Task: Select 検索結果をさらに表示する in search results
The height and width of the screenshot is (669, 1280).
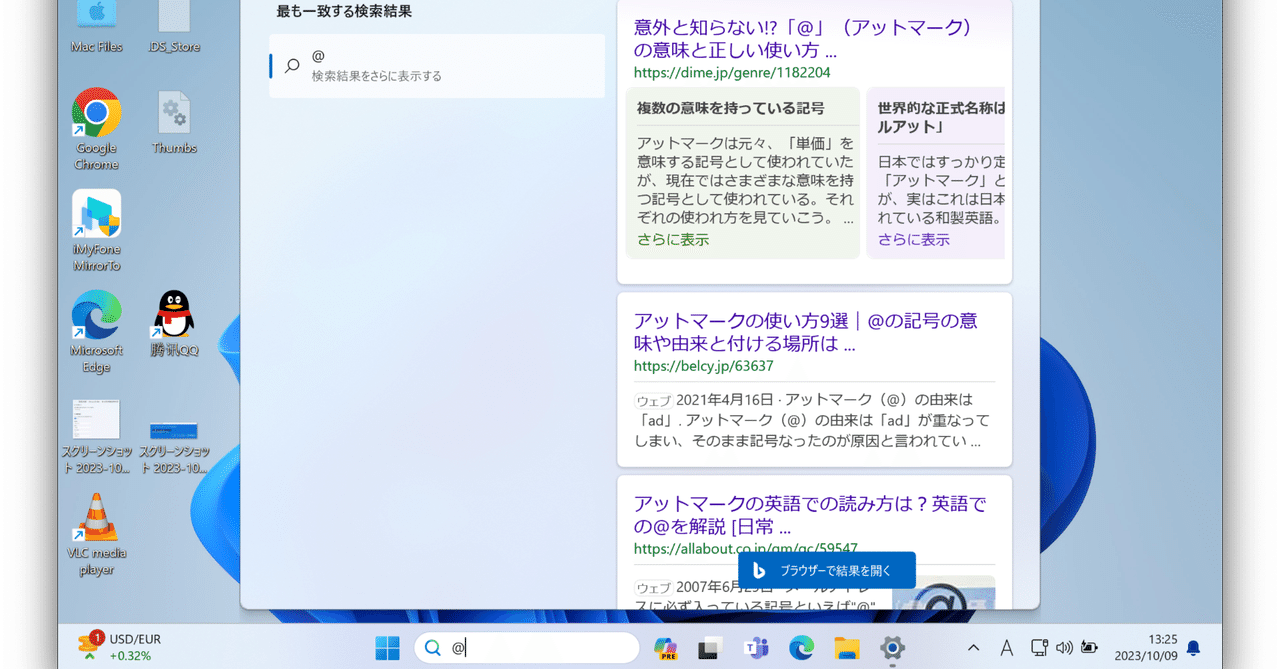Action: 436,66
